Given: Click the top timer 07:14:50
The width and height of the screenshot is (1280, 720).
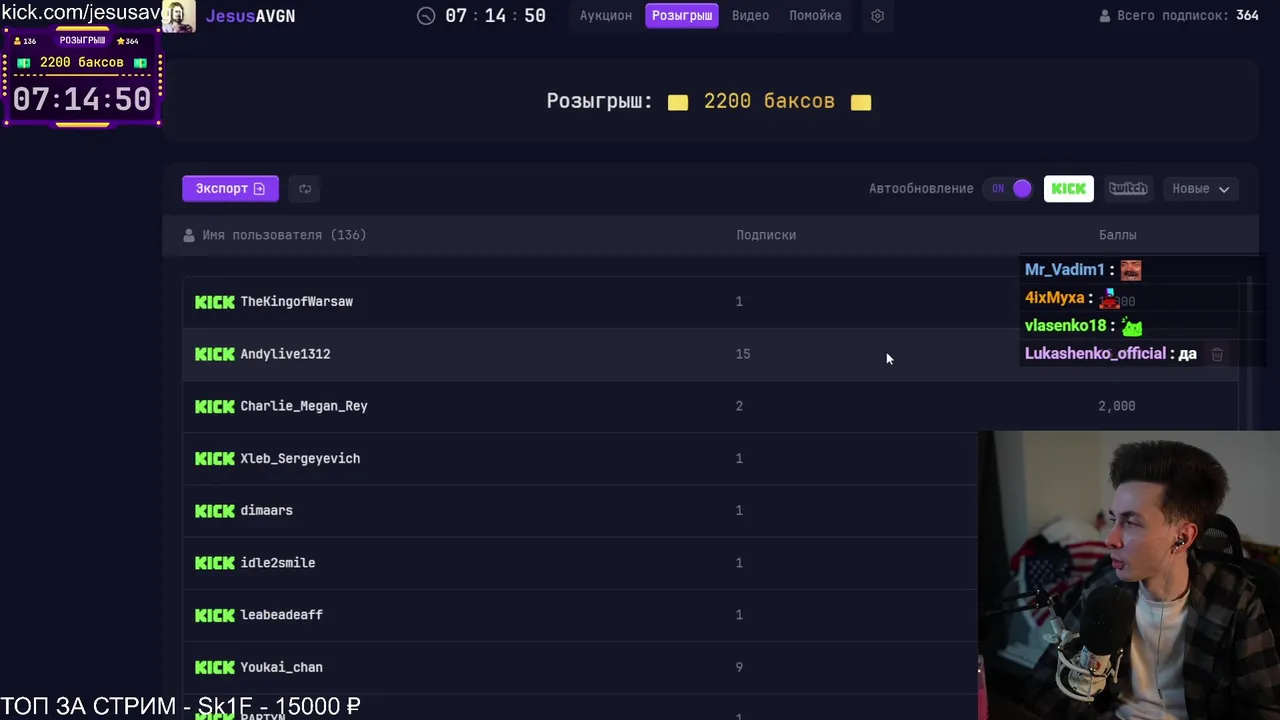Looking at the screenshot, I should 495,16.
